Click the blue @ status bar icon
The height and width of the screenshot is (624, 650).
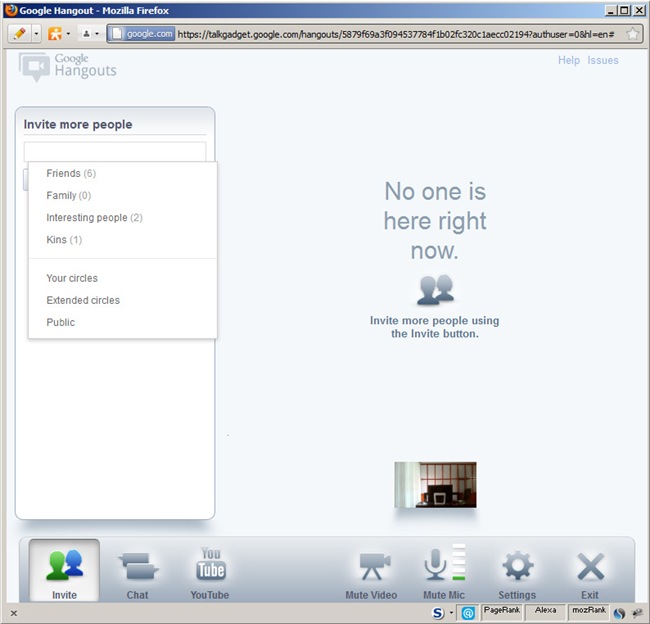point(468,613)
